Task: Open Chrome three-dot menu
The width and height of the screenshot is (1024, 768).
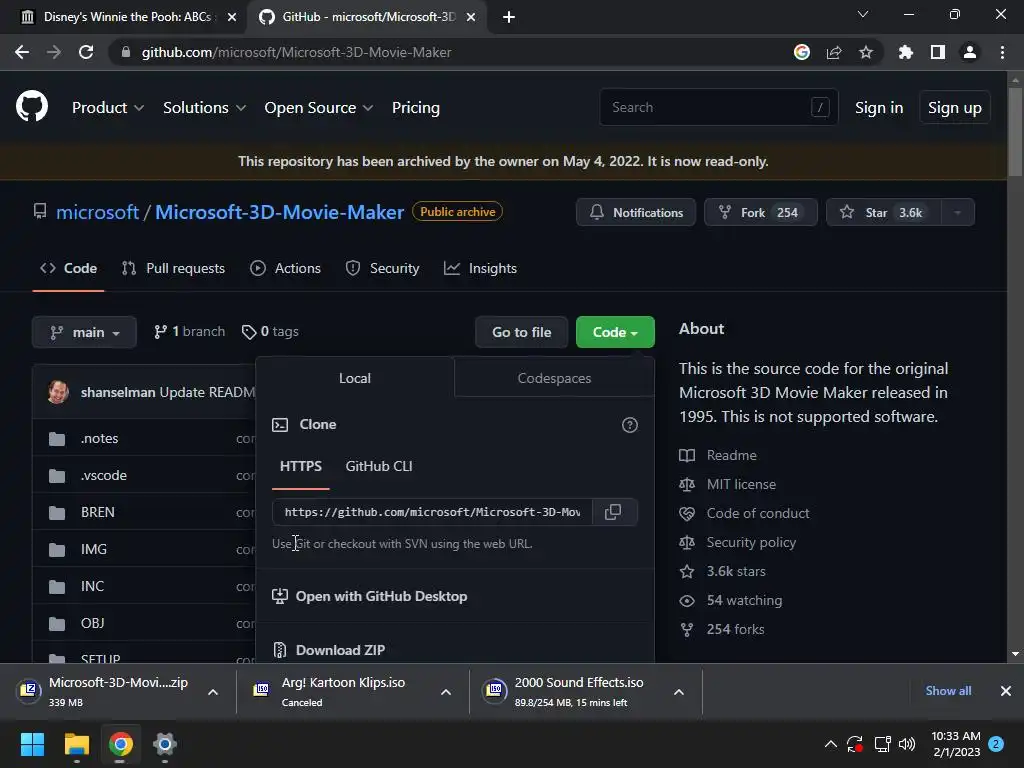Action: (1002, 52)
